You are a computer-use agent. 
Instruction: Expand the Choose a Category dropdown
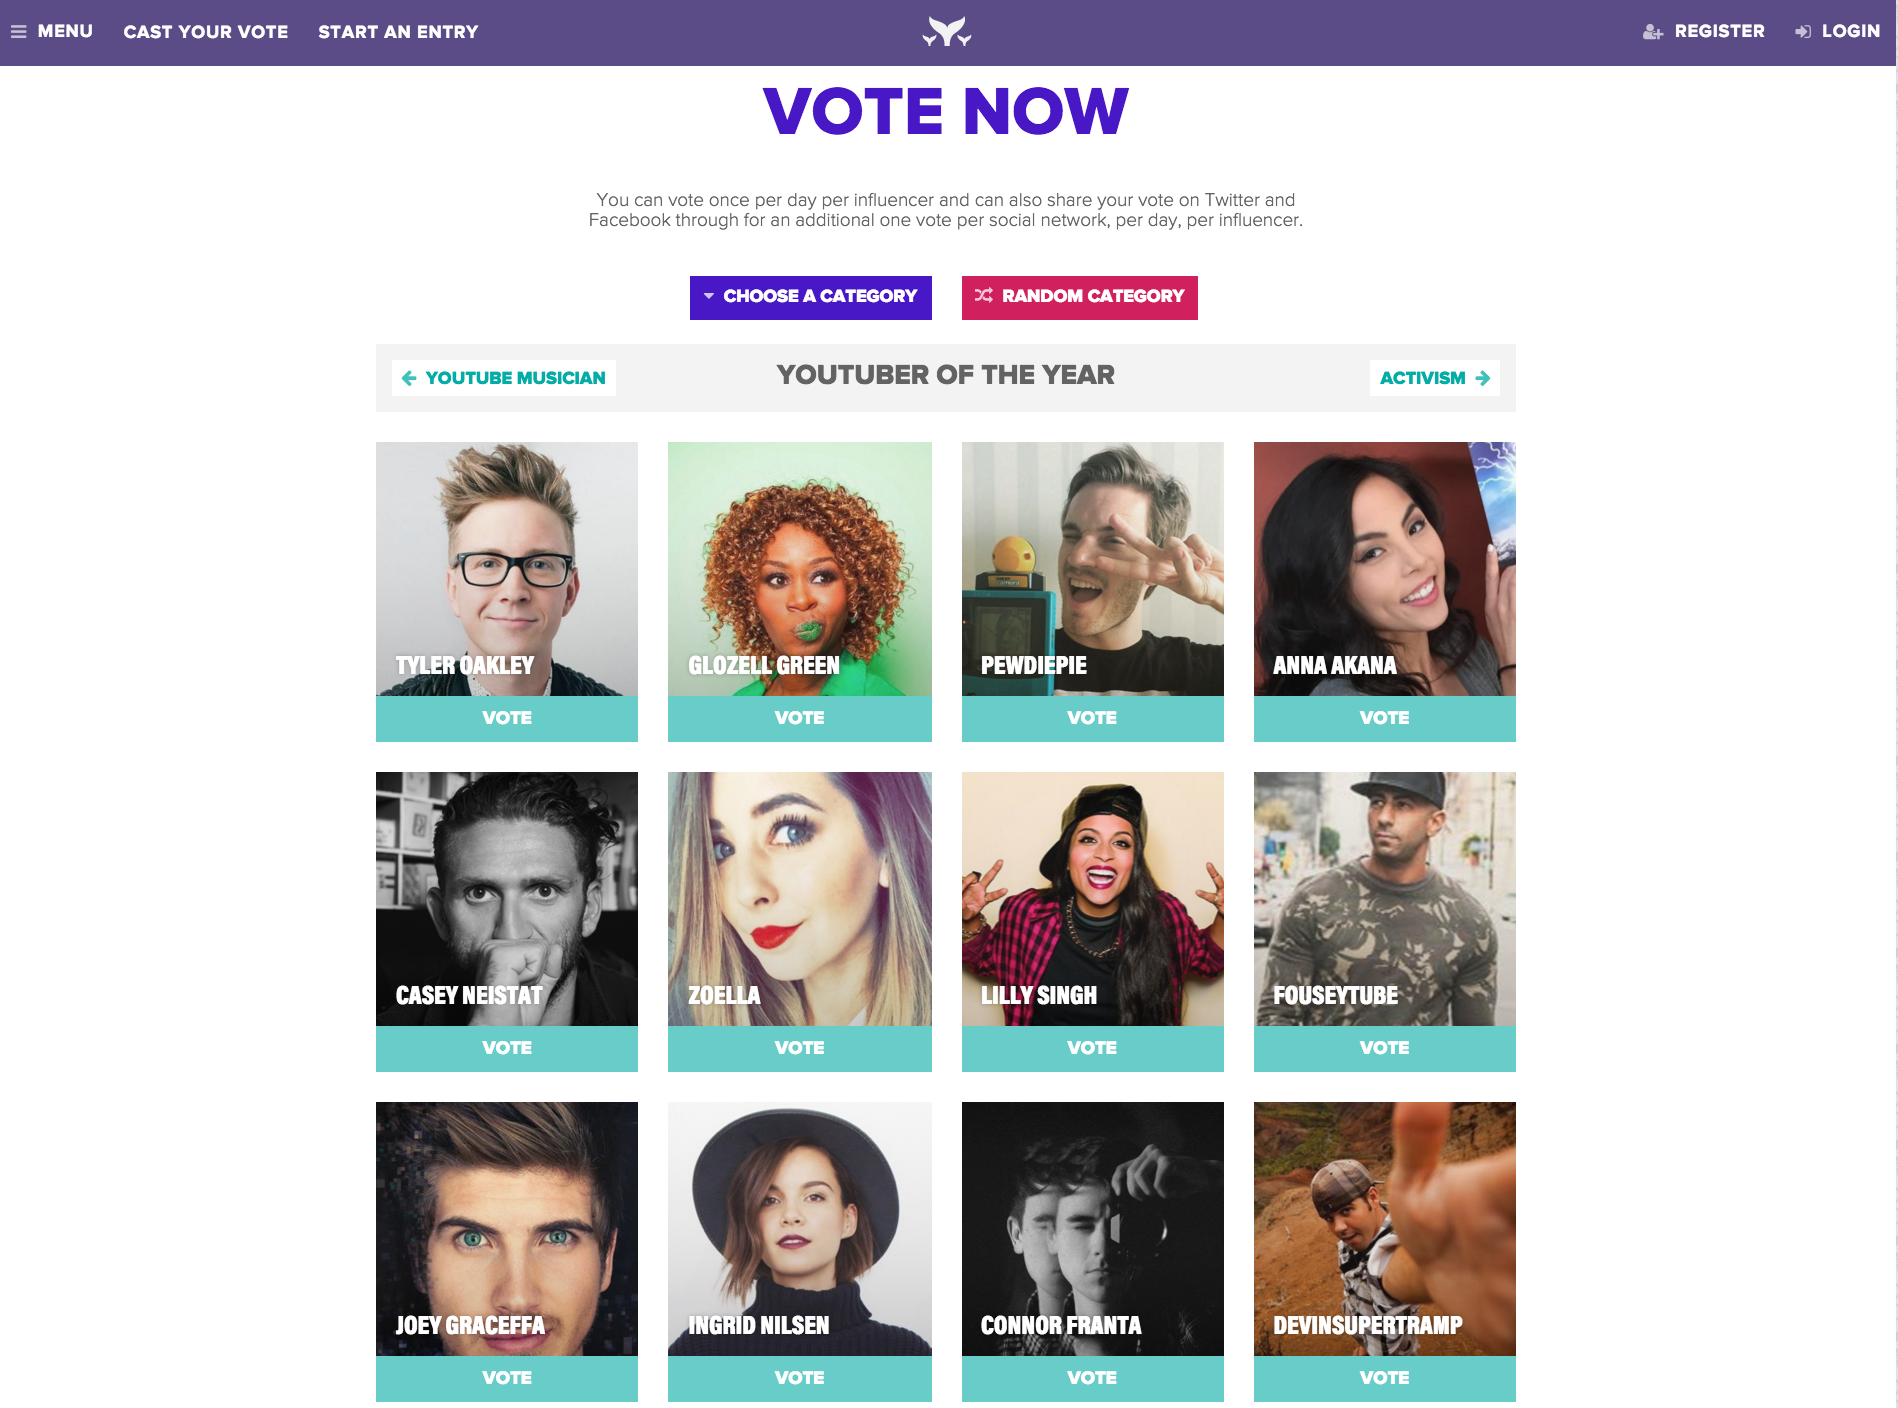[x=811, y=298]
